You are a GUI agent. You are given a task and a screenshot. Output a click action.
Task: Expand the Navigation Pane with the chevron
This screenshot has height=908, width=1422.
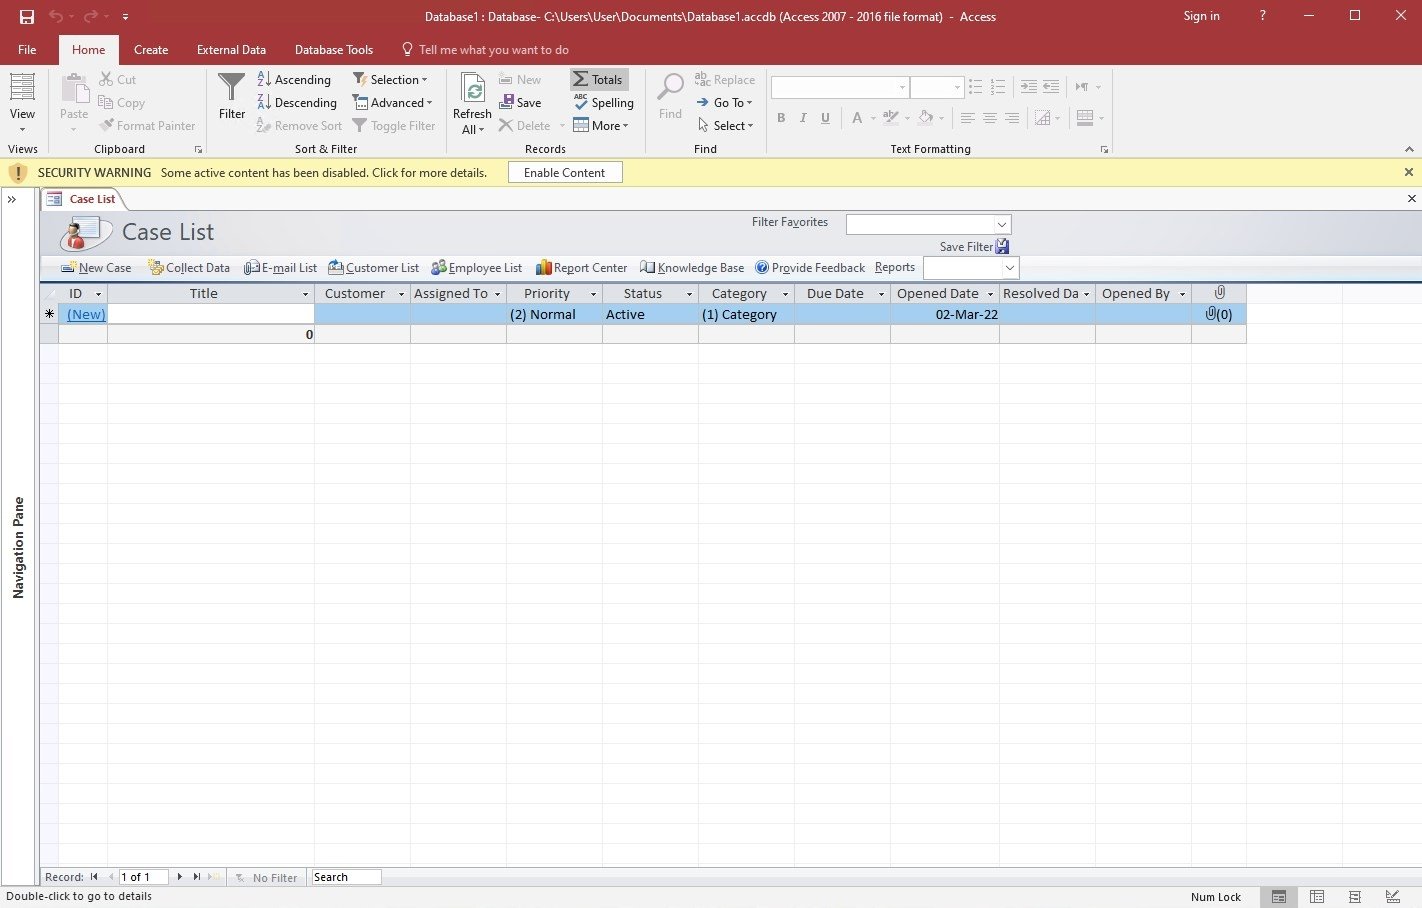point(12,200)
